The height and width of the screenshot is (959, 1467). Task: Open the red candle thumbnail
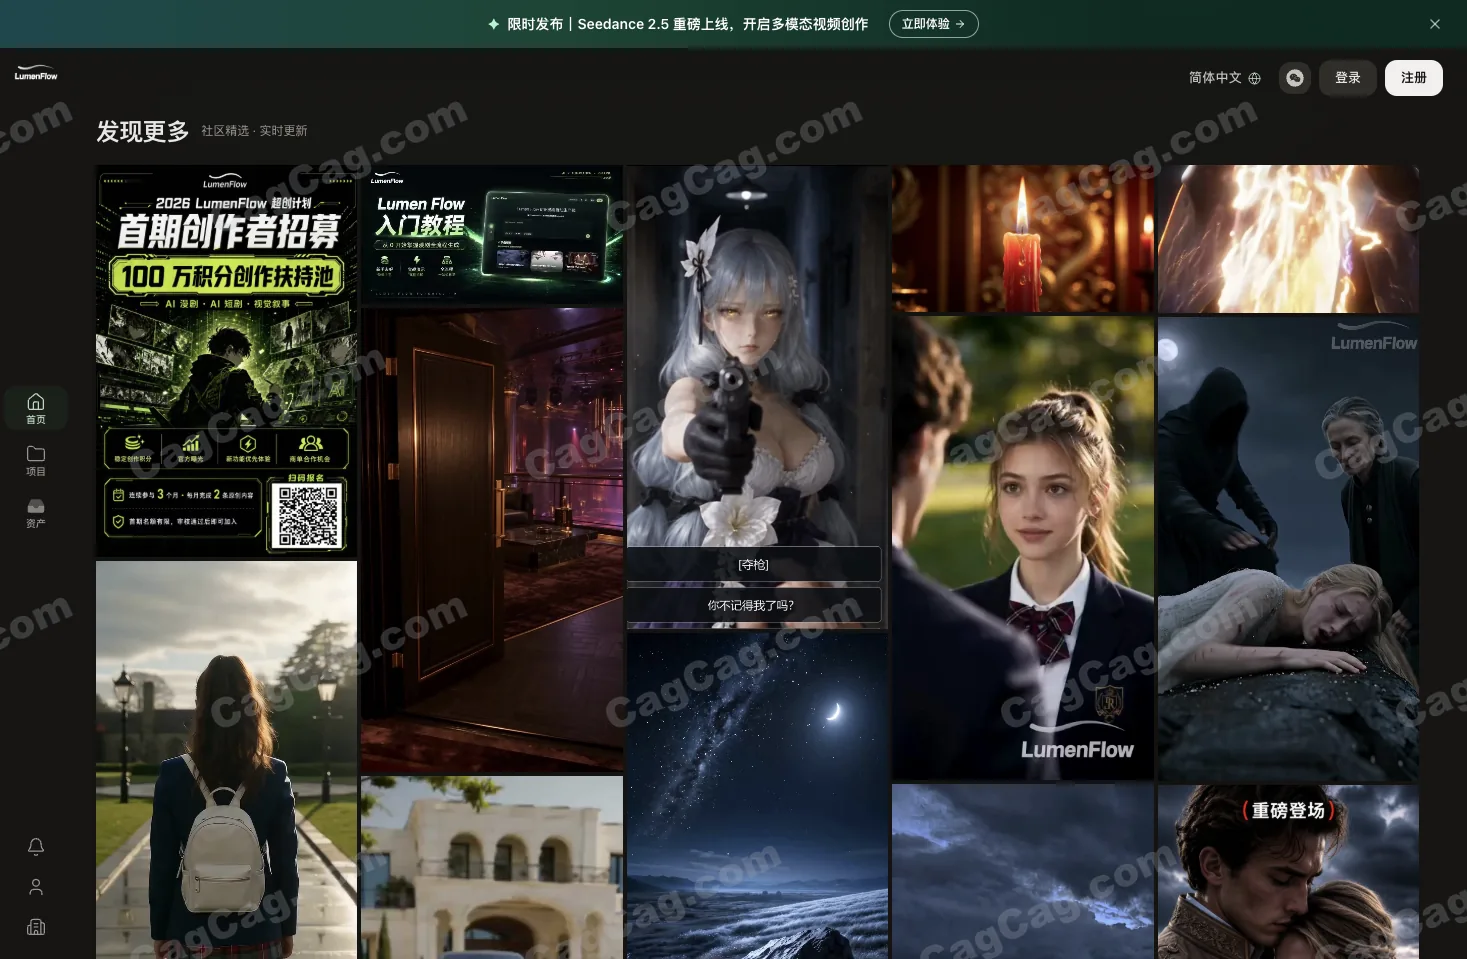tap(1023, 239)
